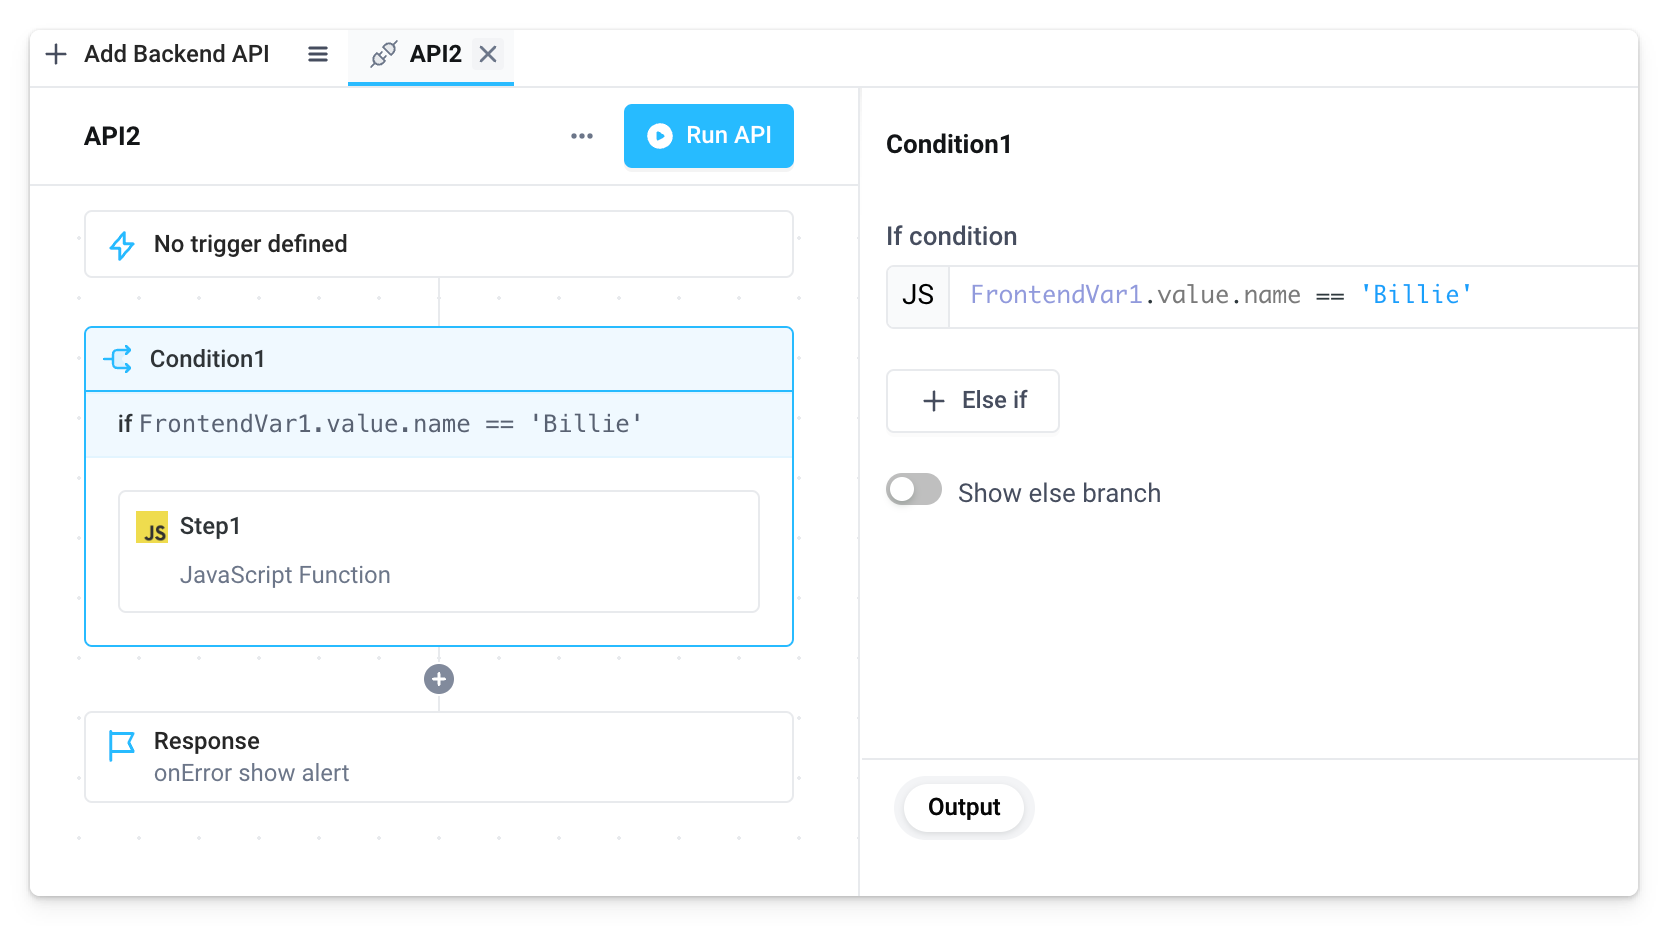Select the Step1 JavaScript Function block
The height and width of the screenshot is (926, 1668).
point(438,551)
